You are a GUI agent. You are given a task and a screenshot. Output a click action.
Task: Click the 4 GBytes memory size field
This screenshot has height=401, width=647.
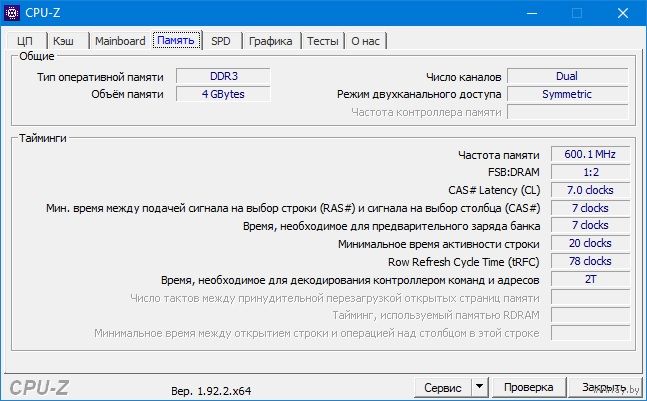tap(223, 94)
